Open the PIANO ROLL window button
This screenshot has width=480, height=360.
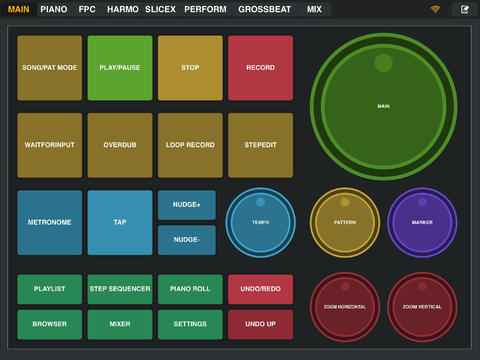pos(190,289)
